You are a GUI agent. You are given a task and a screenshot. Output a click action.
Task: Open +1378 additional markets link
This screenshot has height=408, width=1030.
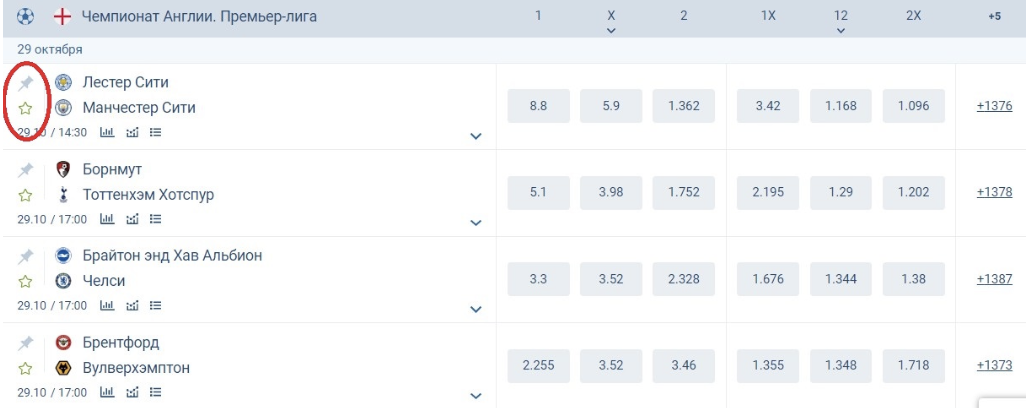pos(995,193)
